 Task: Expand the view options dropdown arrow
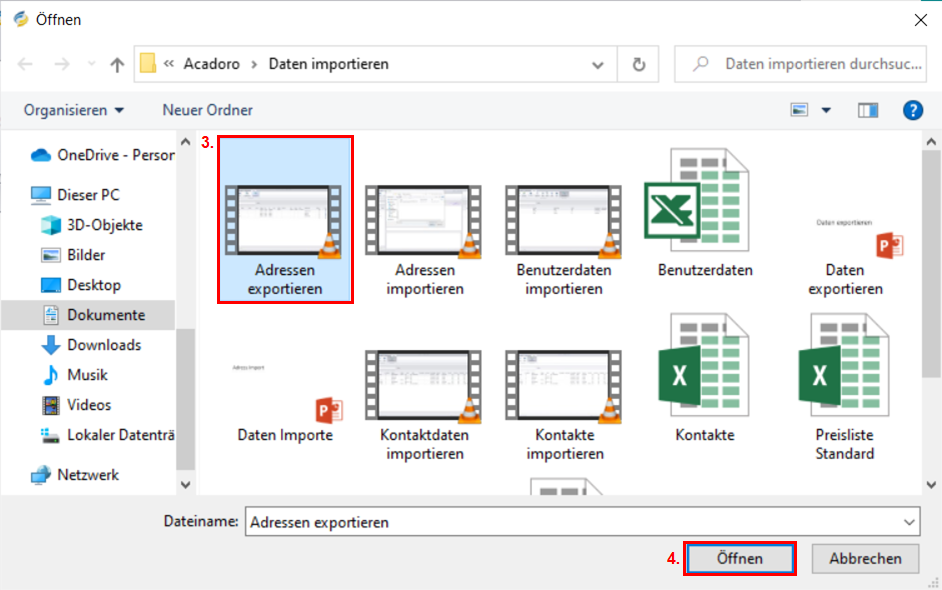click(x=826, y=110)
